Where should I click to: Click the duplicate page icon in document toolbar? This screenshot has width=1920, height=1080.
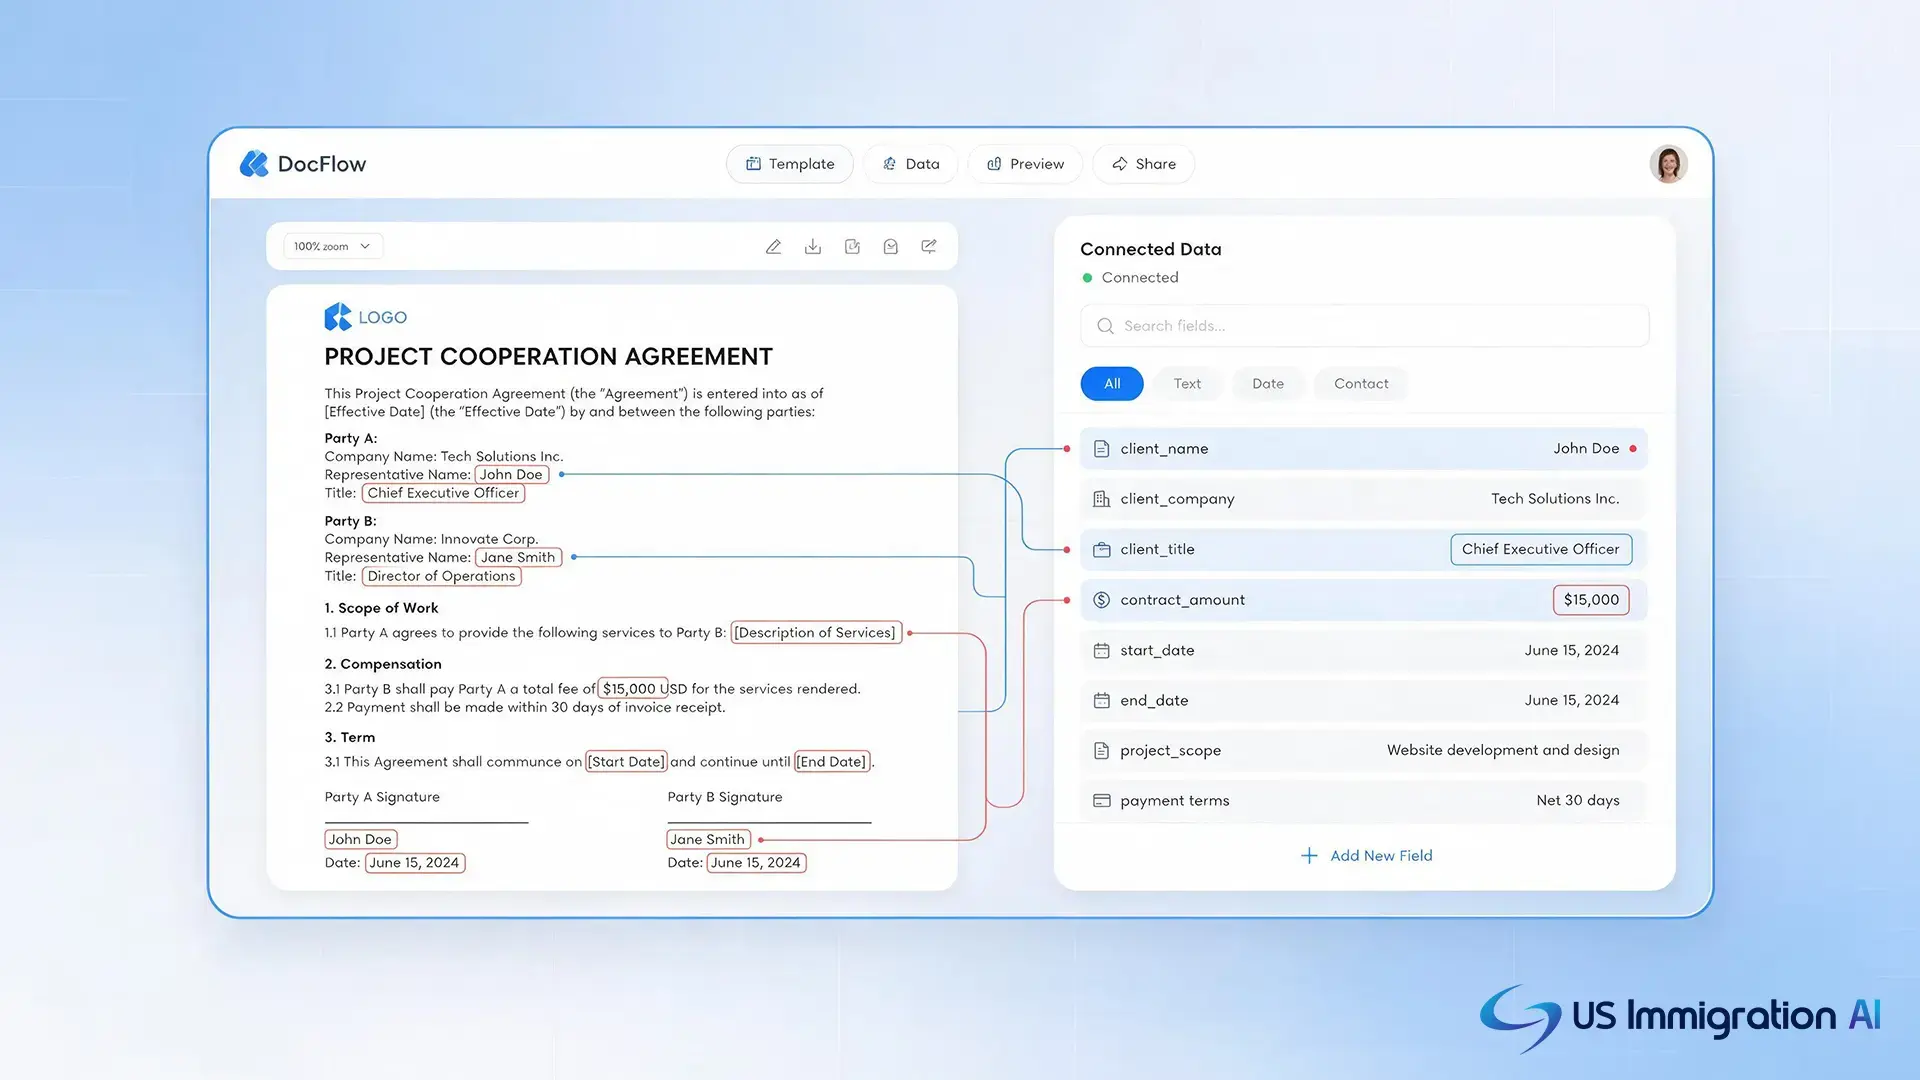pyautogui.click(x=852, y=247)
